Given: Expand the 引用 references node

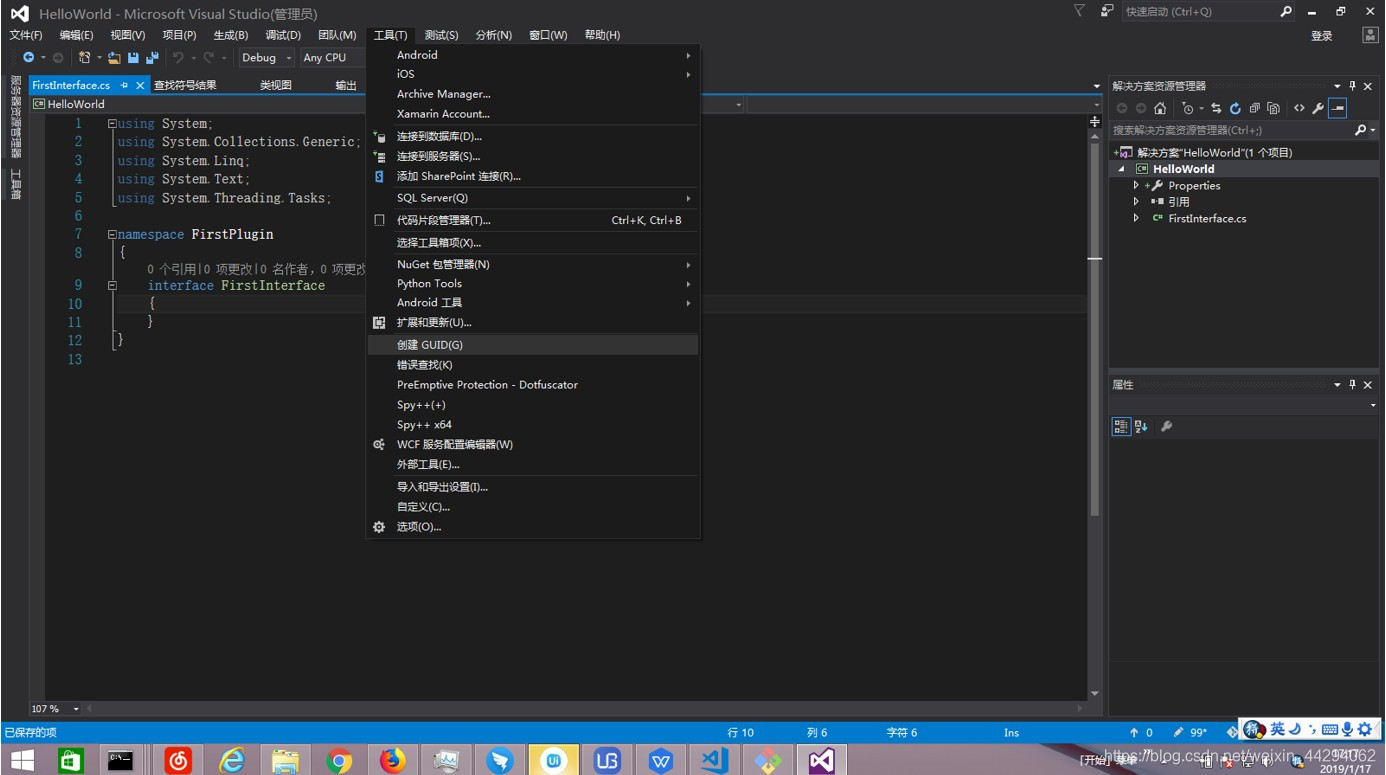Looking at the screenshot, I should click(x=1136, y=202).
